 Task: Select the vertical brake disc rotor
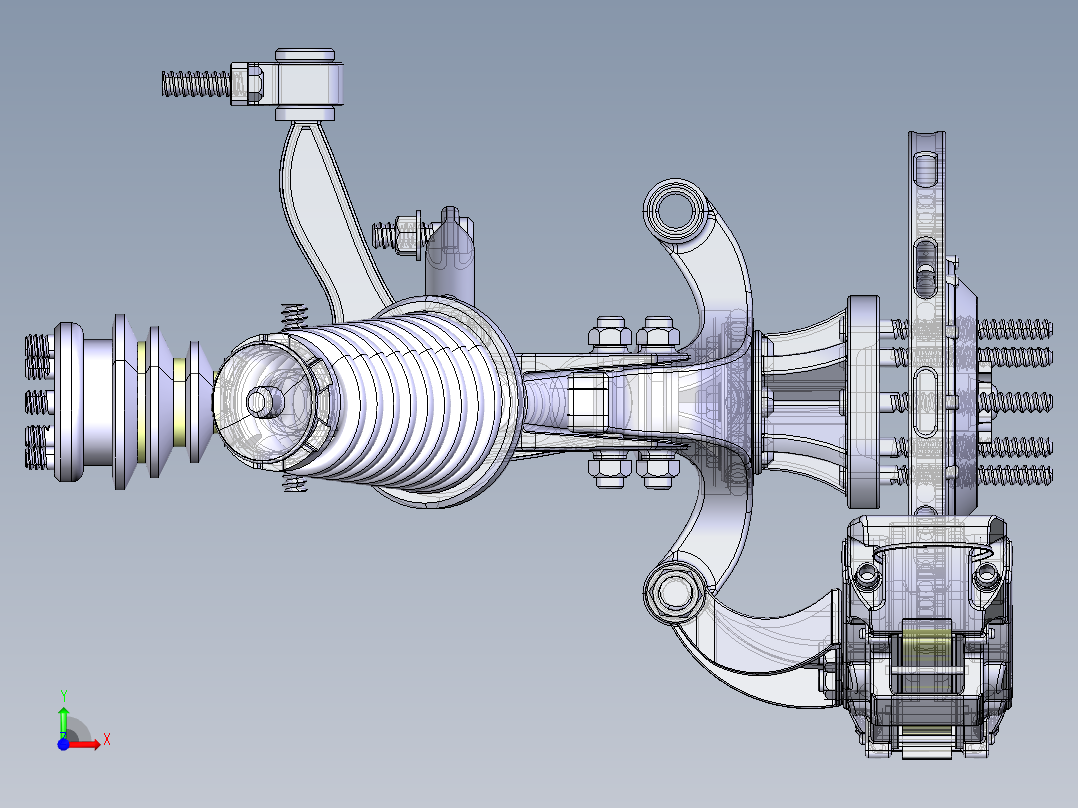[927, 323]
